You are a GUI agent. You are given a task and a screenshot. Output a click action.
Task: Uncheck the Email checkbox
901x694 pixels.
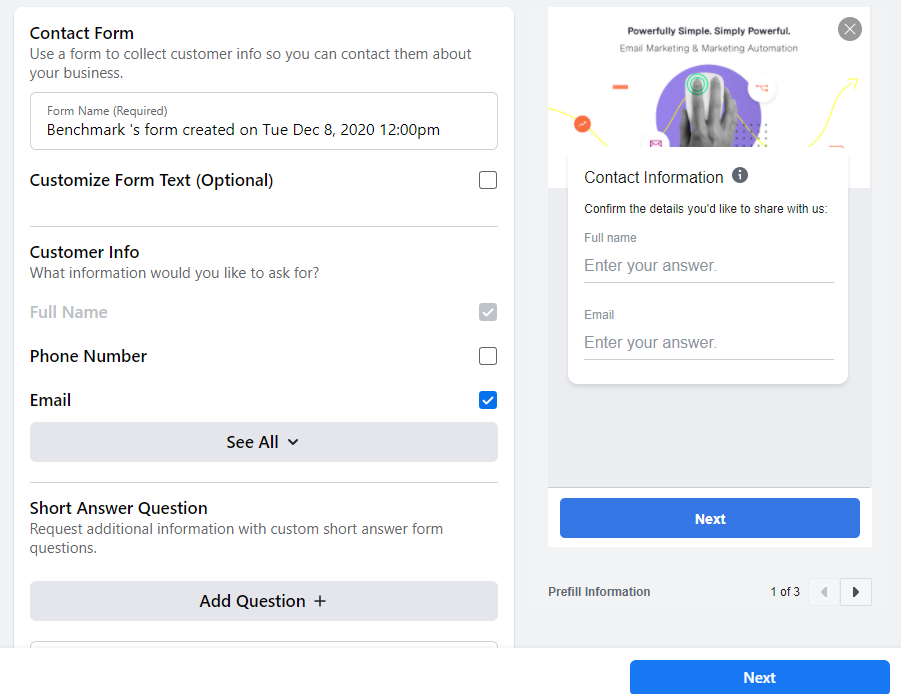pos(488,400)
